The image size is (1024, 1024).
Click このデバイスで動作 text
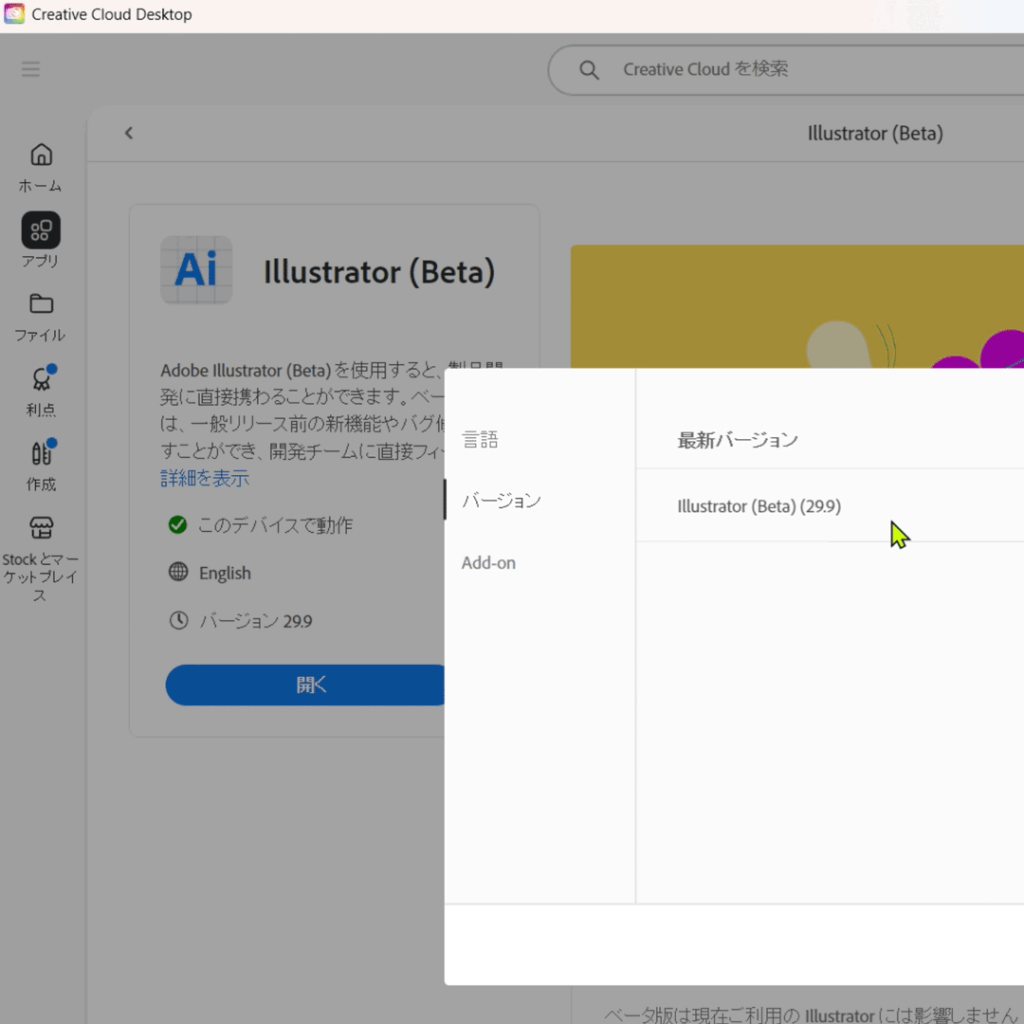(x=275, y=525)
